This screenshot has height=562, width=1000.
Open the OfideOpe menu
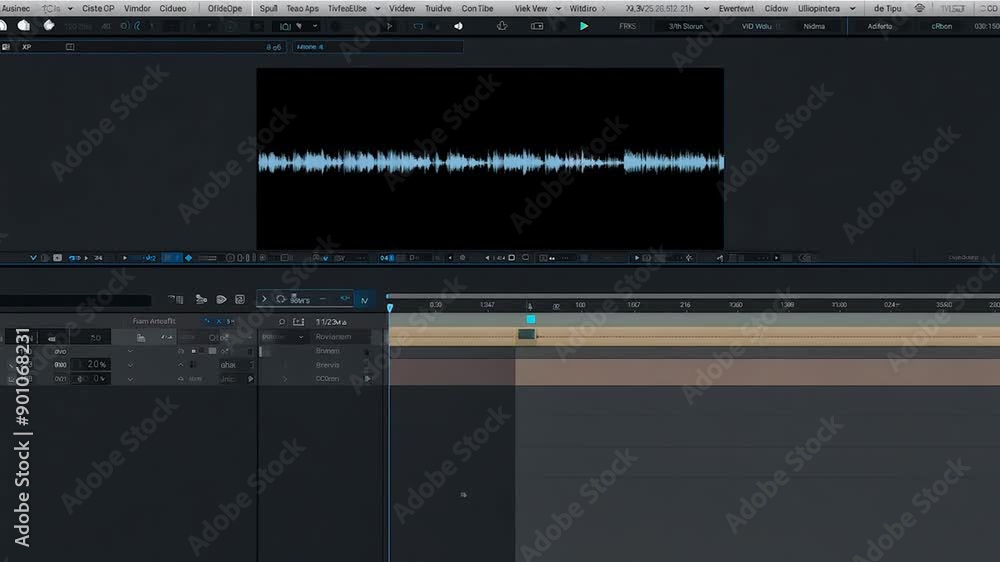tap(224, 8)
